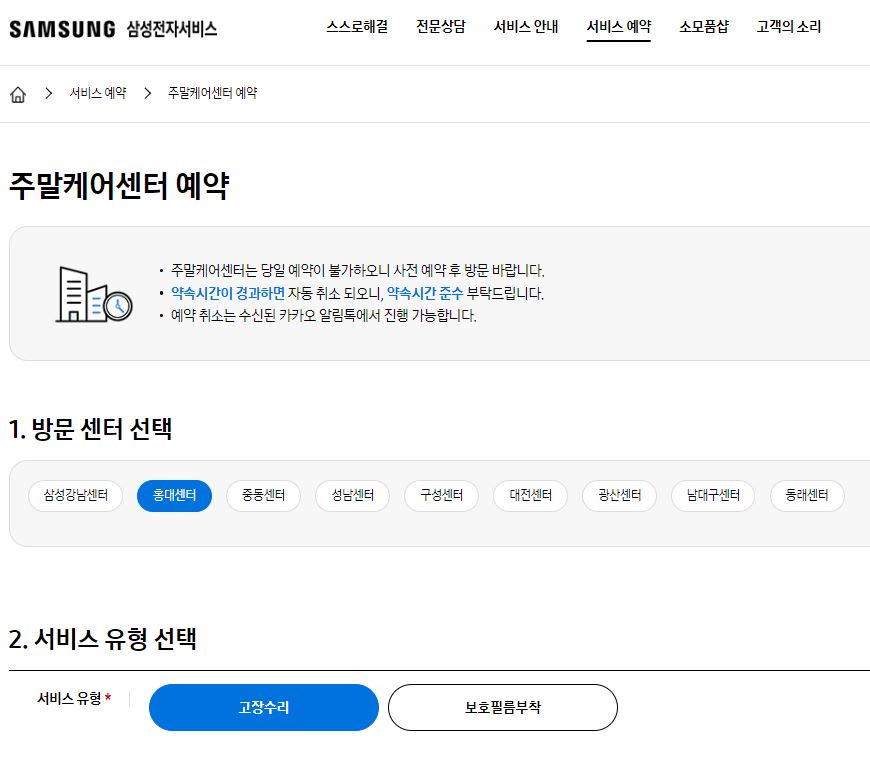The image size is (870, 780).
Task: Click the 서비스 예약 breadcrumb link
Action: (x=96, y=92)
